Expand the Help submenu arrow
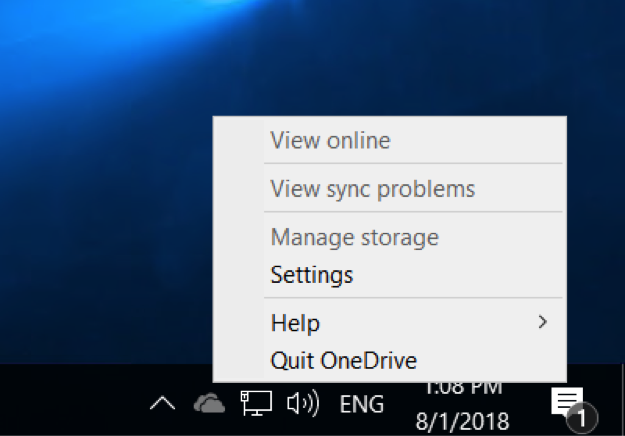Screen dimensions: 625x436 [x=542, y=322]
